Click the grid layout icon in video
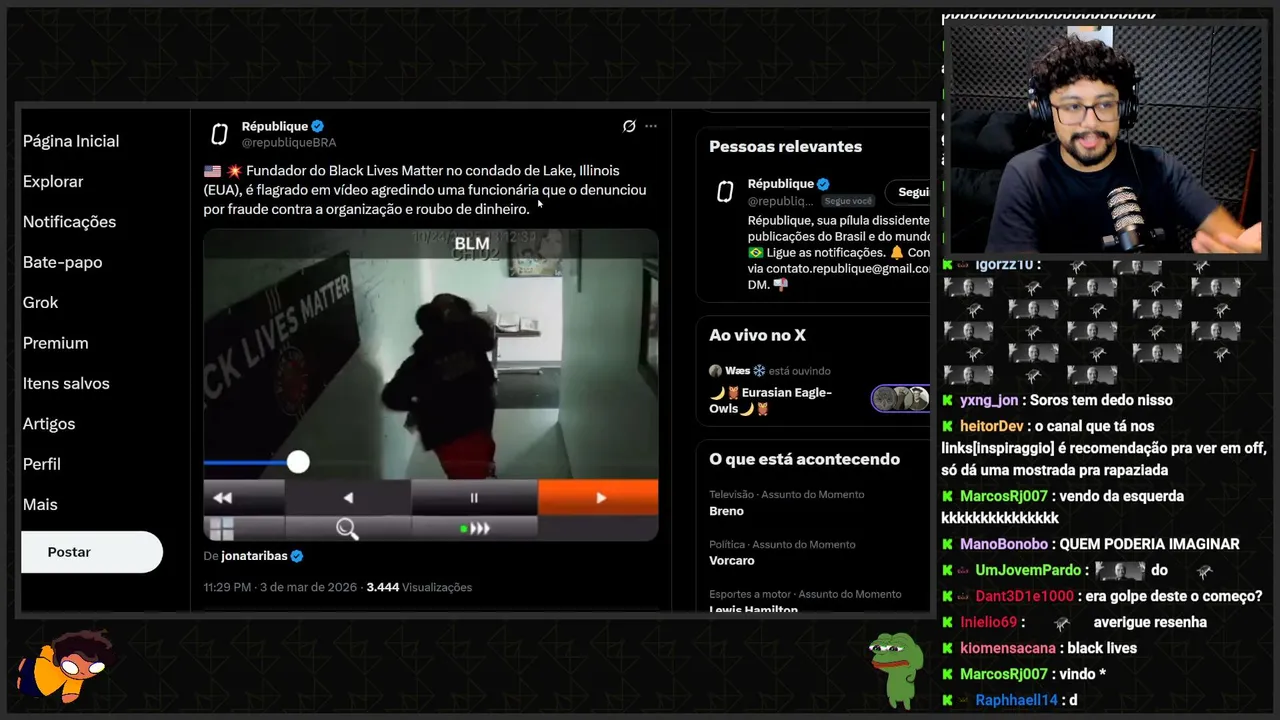 (221, 529)
